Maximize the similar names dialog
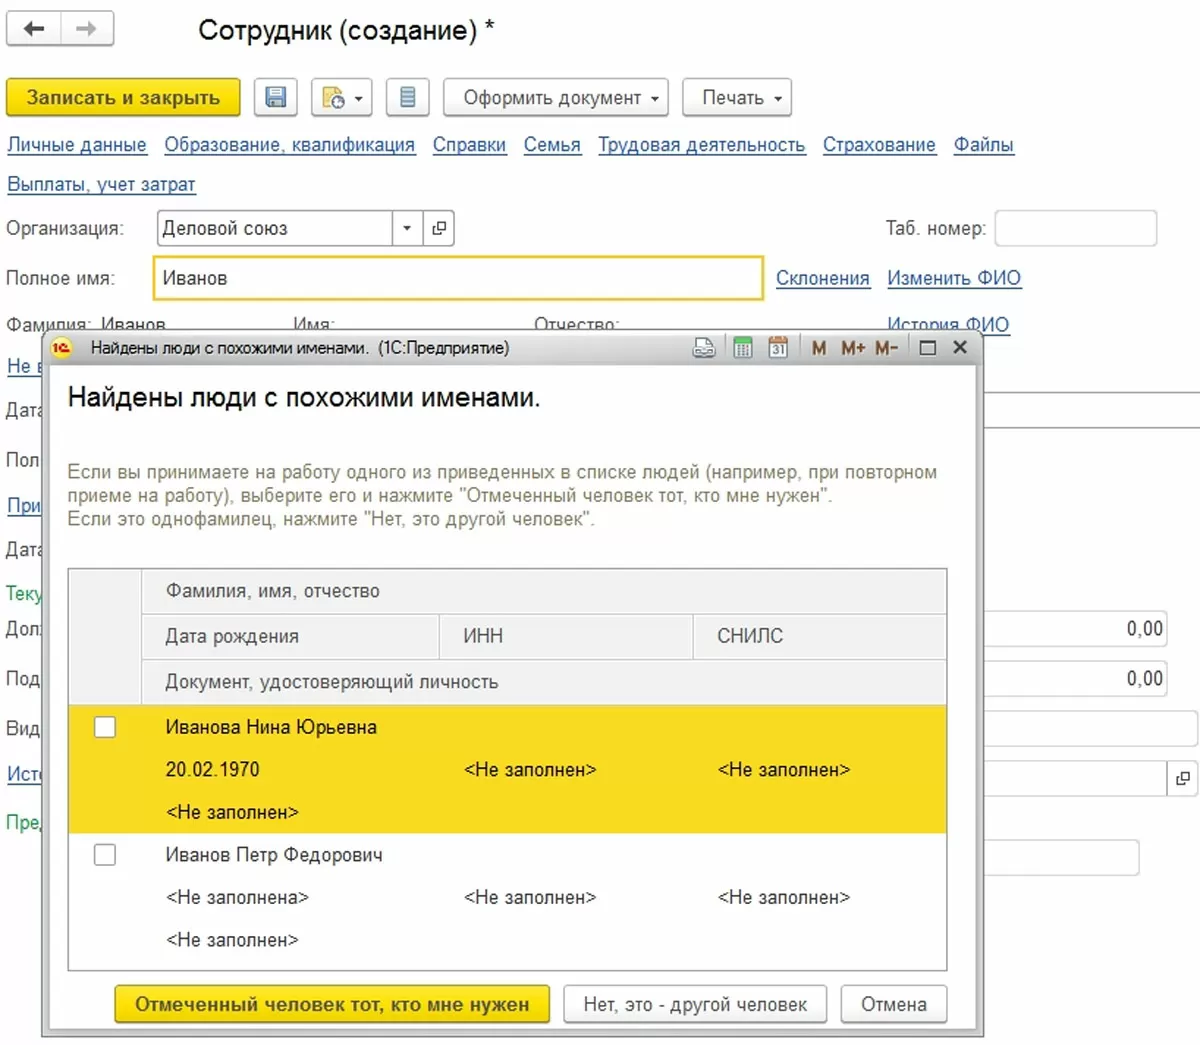This screenshot has width=1200, height=1045. pos(927,348)
